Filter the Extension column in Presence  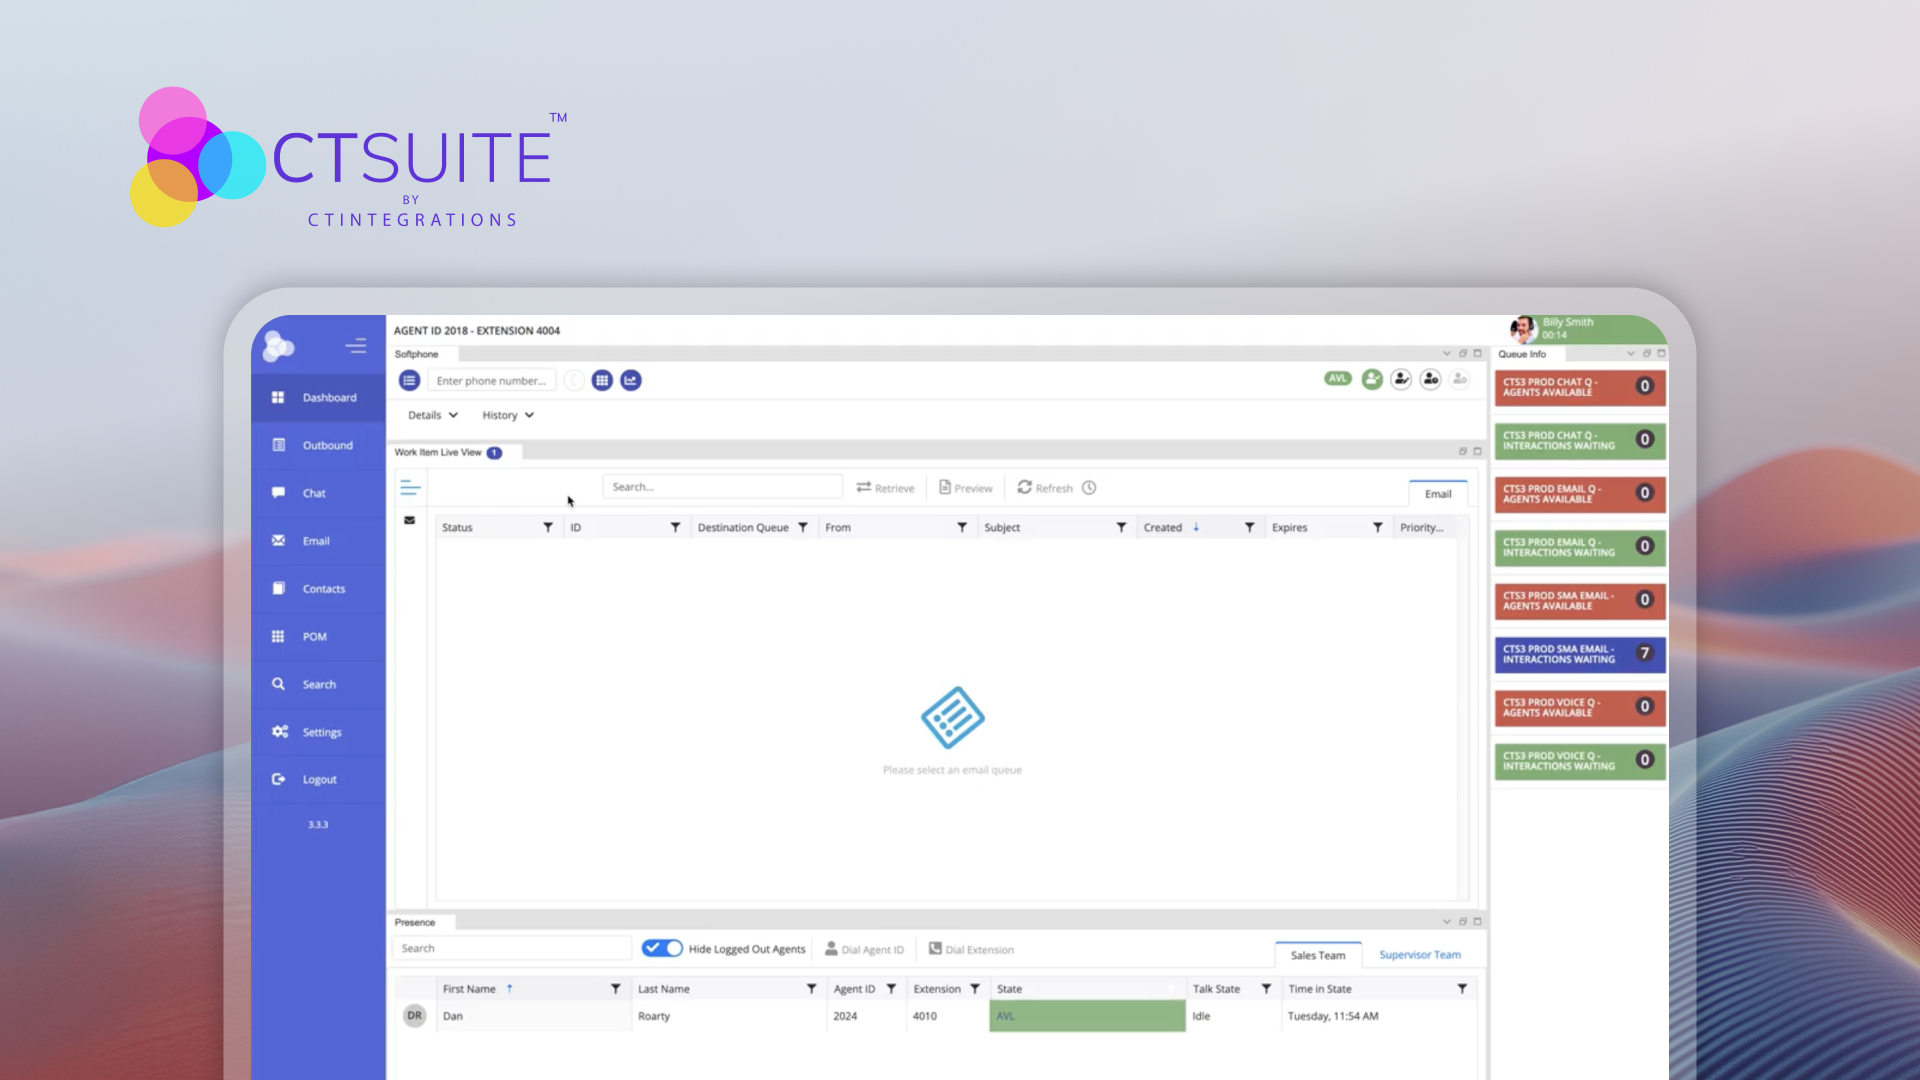pyautogui.click(x=975, y=989)
